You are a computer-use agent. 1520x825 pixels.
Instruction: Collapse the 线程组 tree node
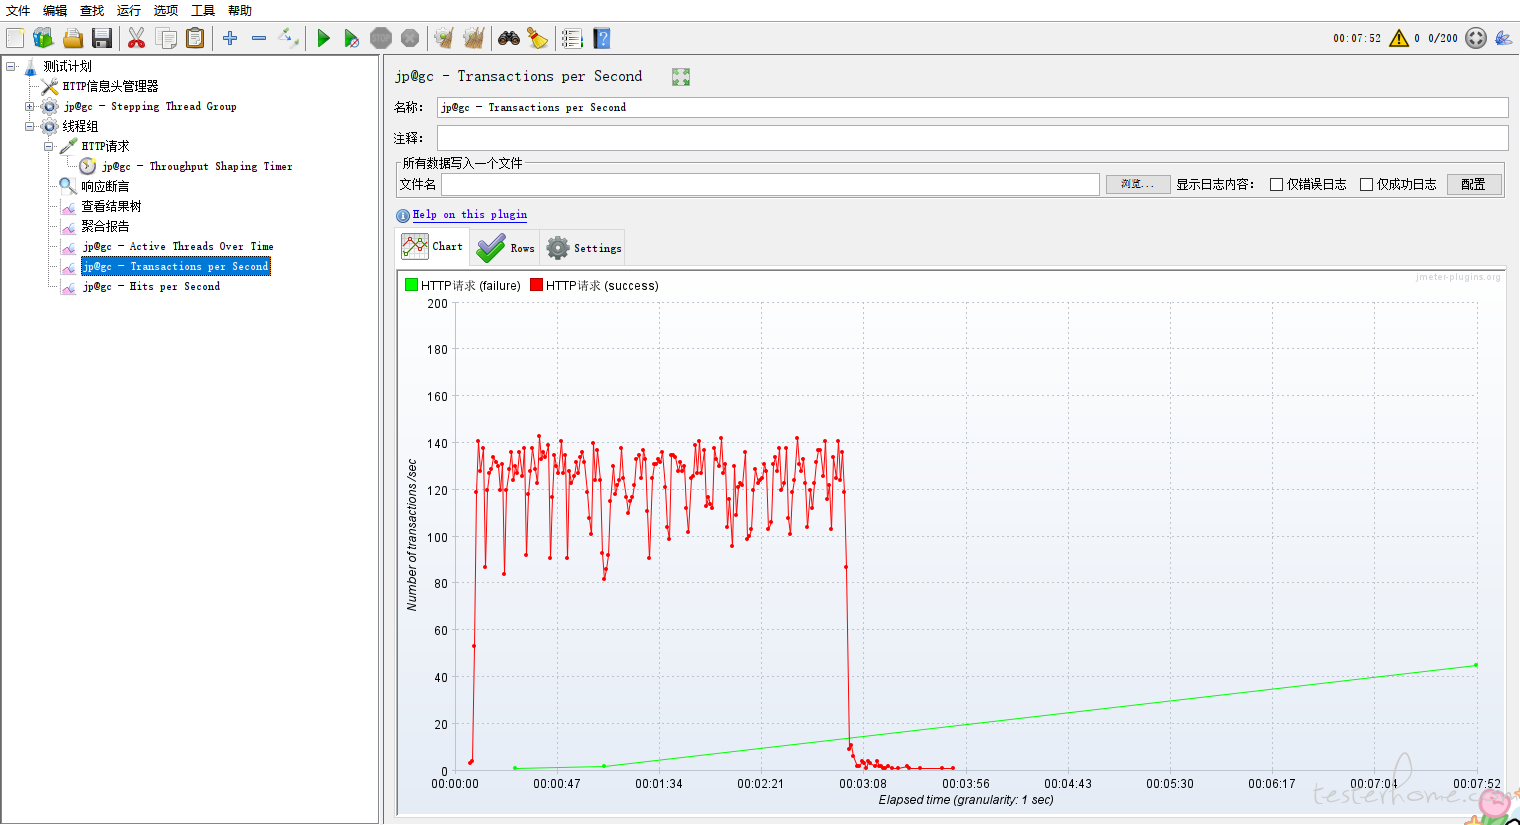(29, 126)
